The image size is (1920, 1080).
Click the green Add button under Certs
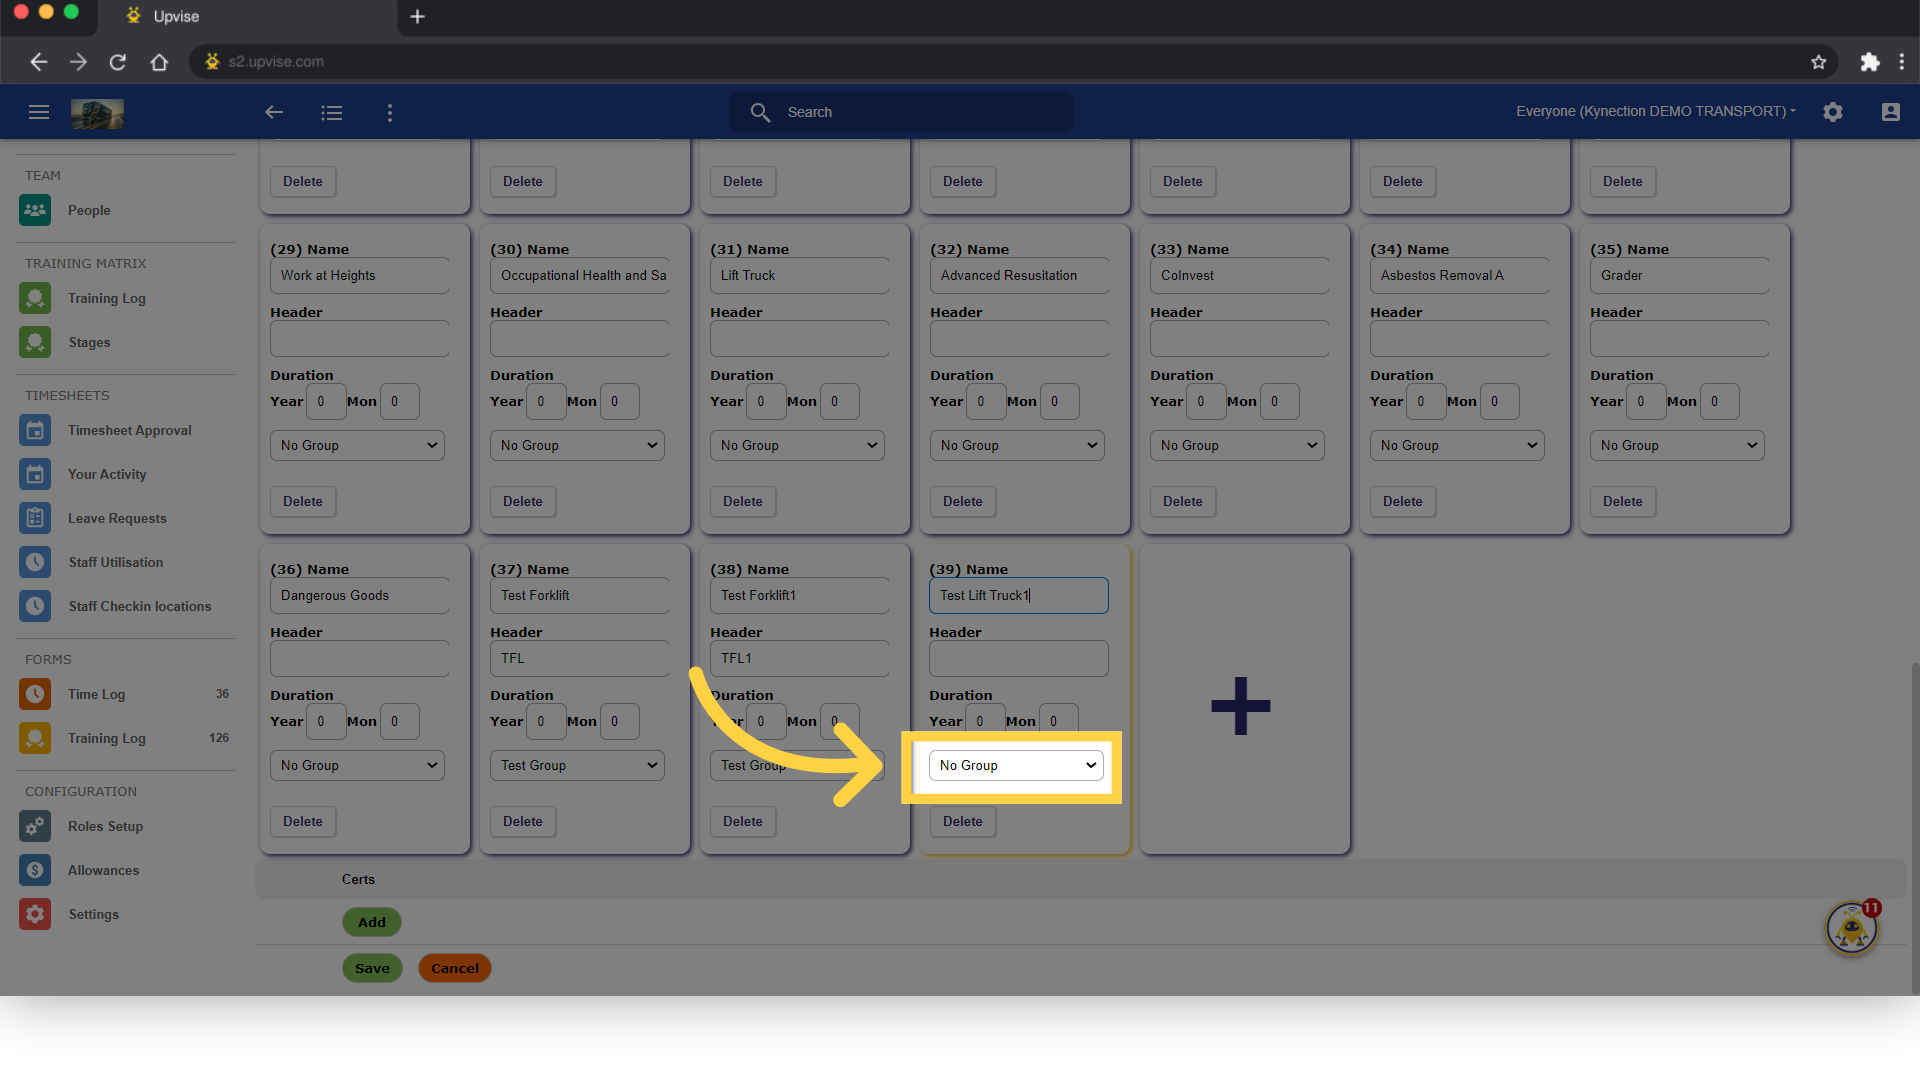[371, 922]
